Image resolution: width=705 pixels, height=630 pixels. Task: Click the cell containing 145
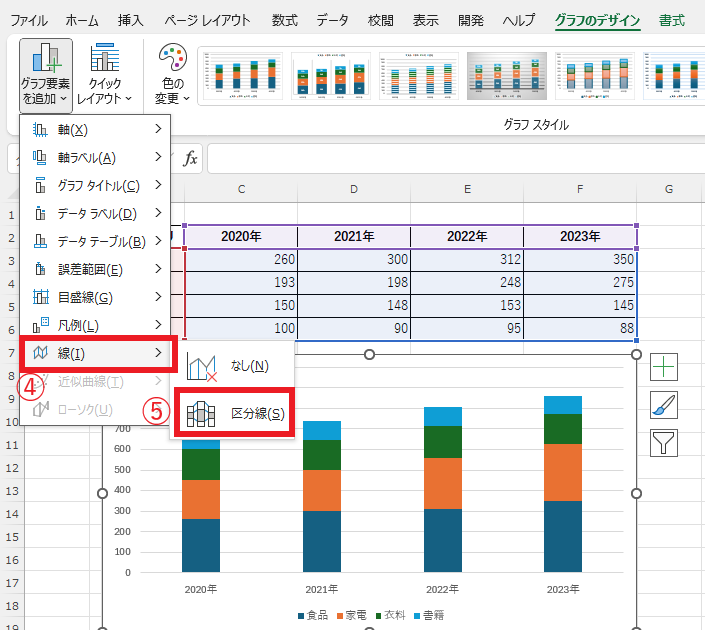[x=580, y=306]
